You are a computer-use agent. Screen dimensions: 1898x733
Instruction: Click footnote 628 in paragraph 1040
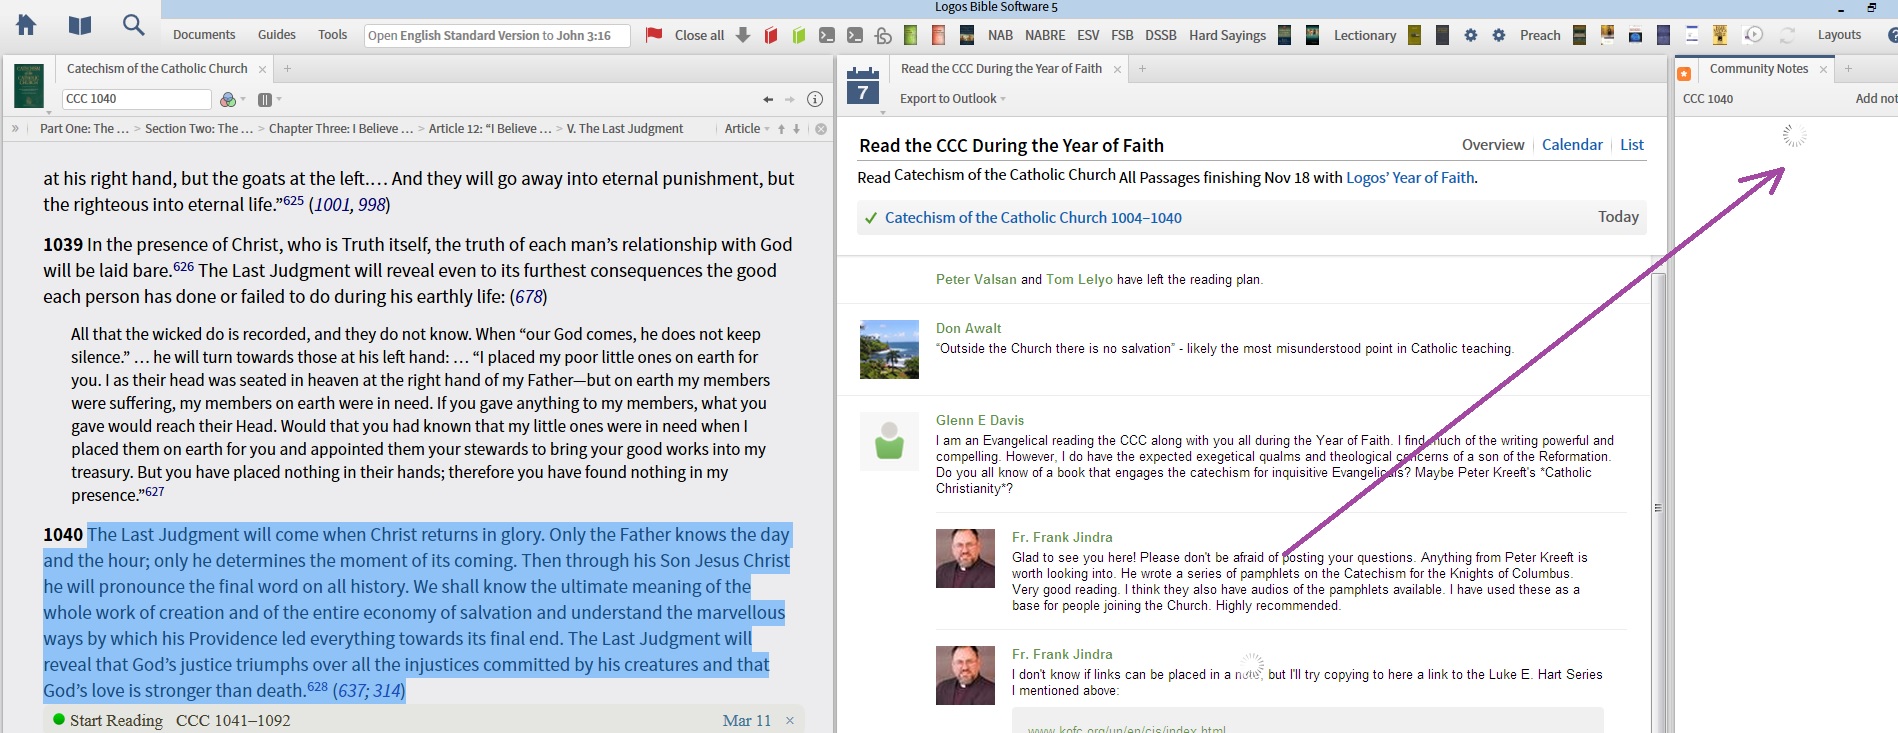[x=317, y=687]
